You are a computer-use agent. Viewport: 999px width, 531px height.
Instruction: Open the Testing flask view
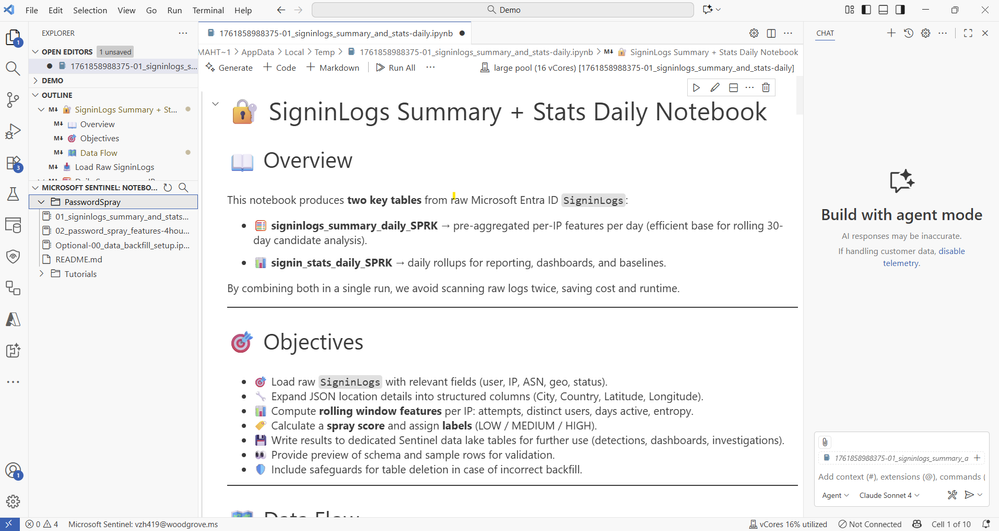(x=13, y=194)
